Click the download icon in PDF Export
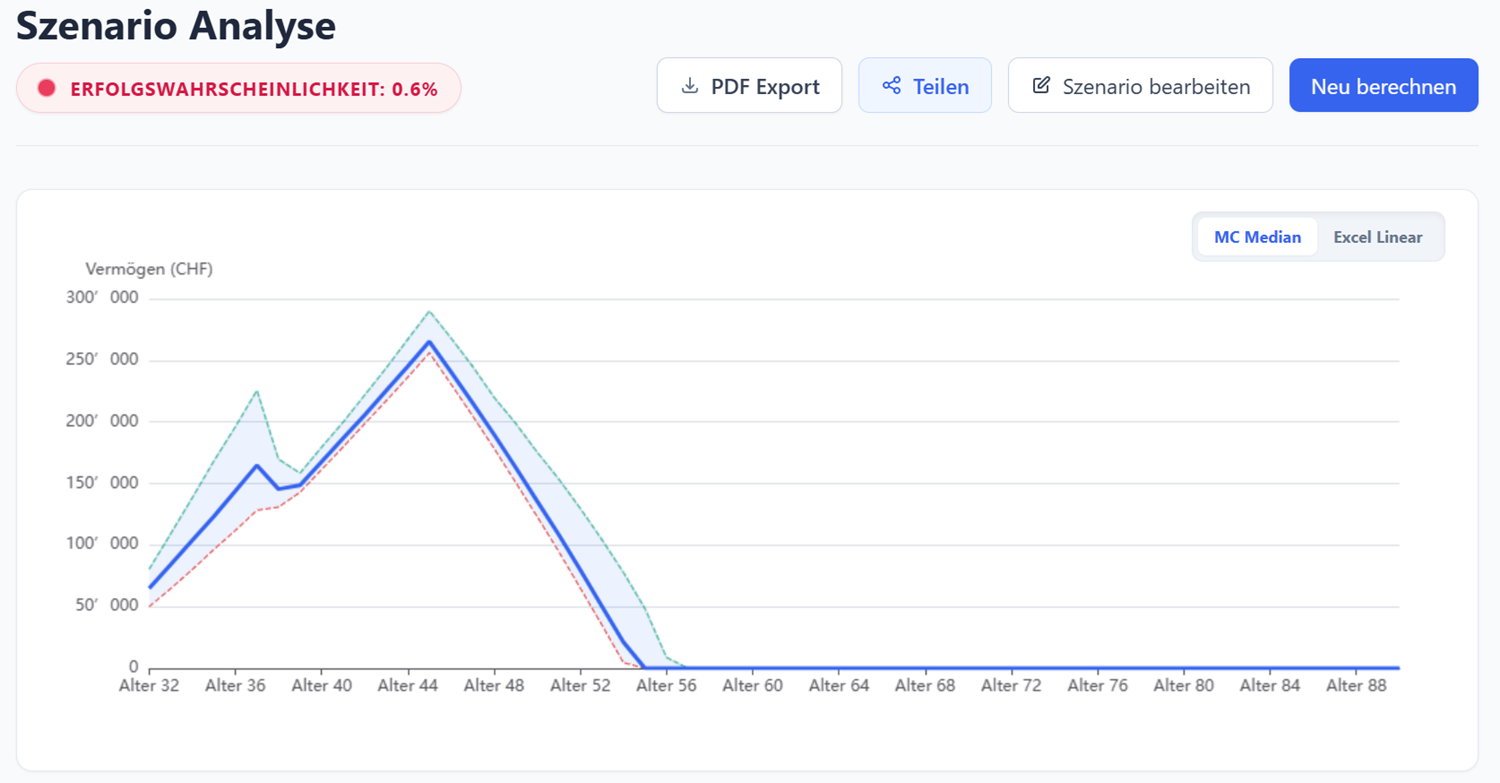The image size is (1500, 783). pyautogui.click(x=689, y=86)
